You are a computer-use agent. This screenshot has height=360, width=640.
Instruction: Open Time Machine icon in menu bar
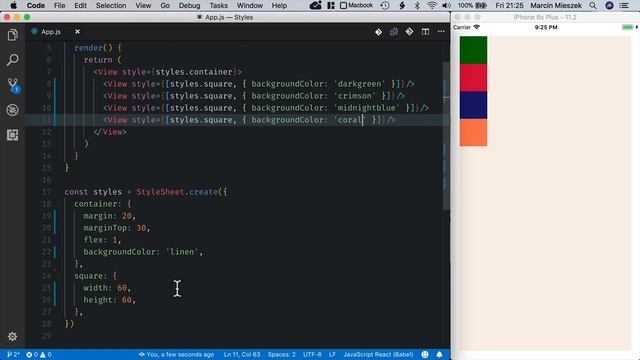point(385,5)
